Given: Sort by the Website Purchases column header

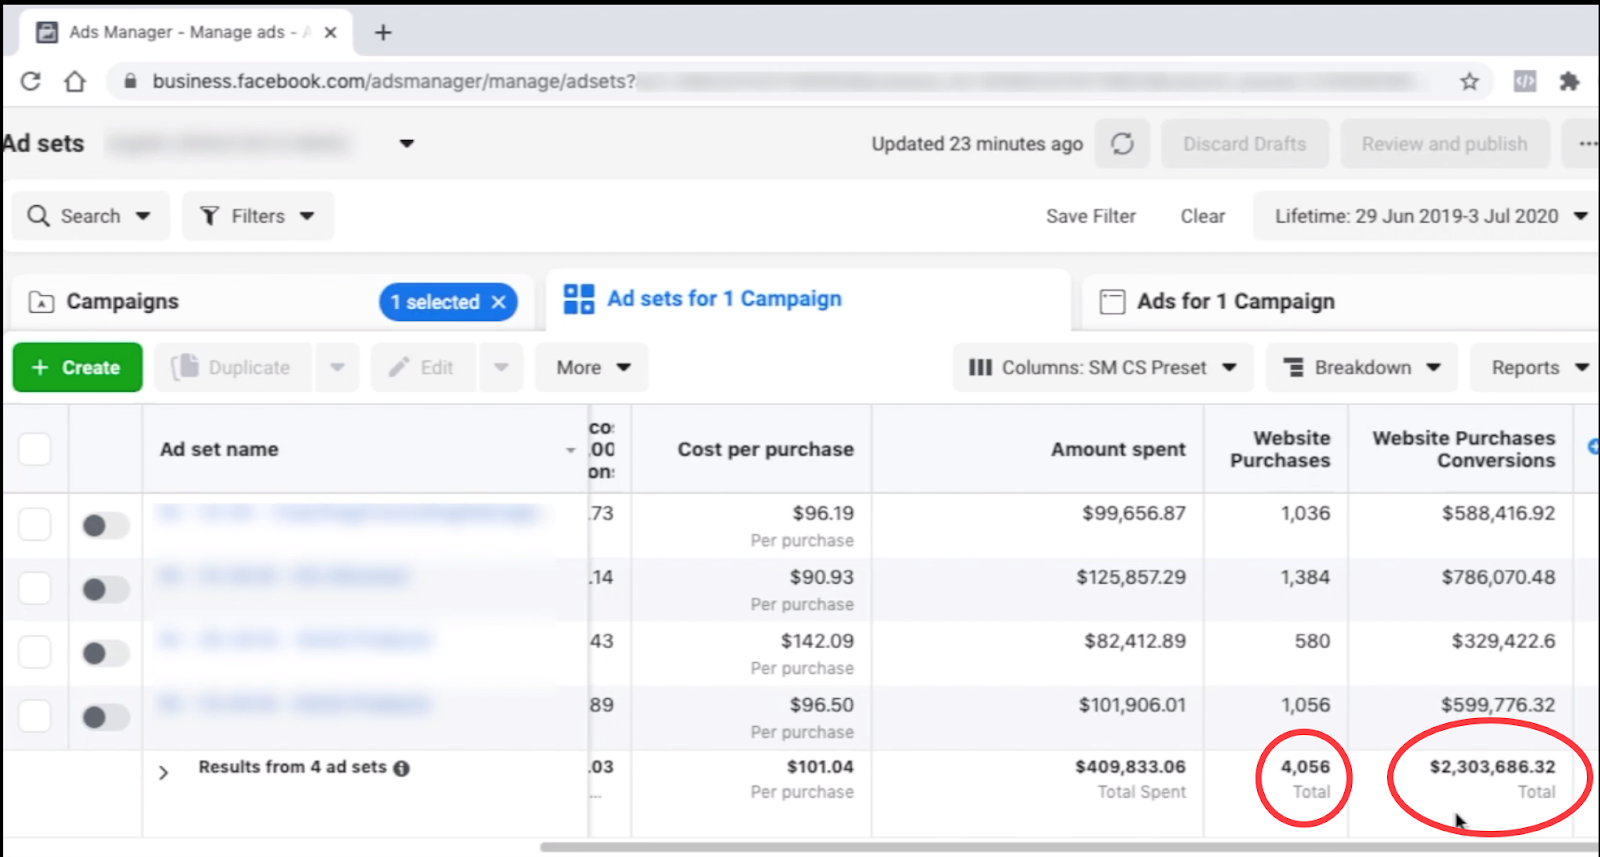Looking at the screenshot, I should pos(1280,449).
